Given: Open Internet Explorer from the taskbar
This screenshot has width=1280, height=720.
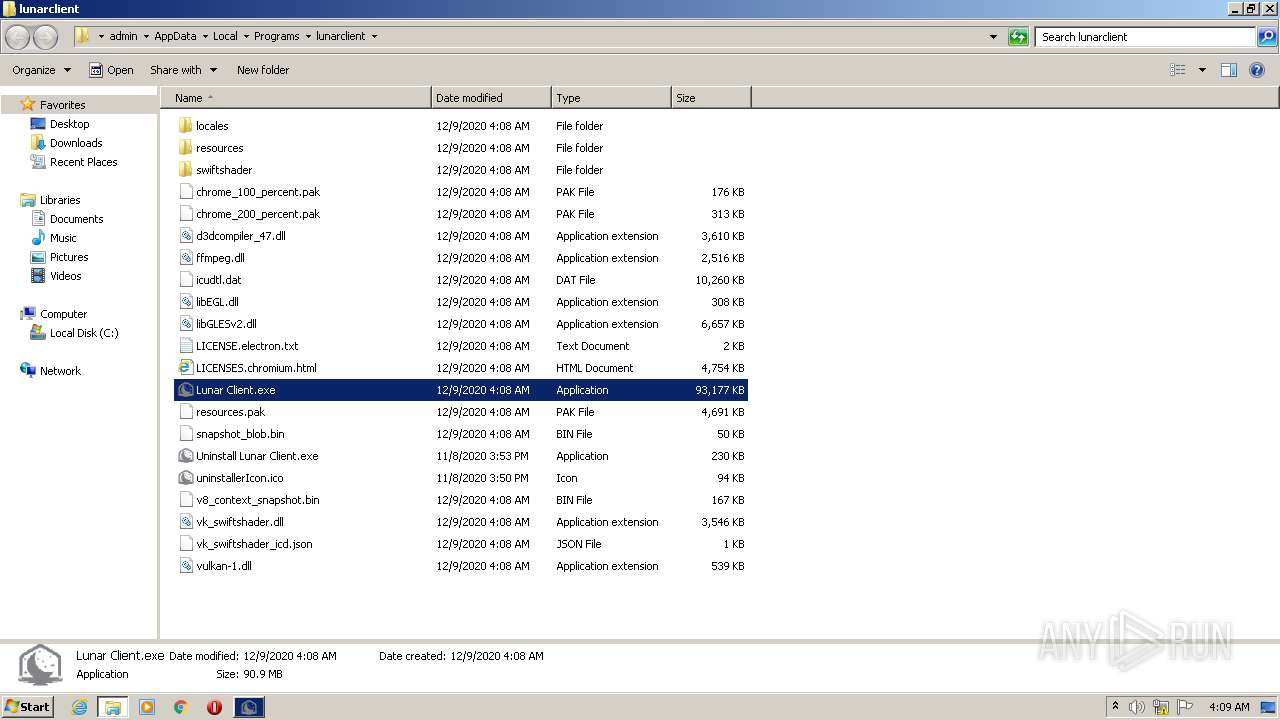Looking at the screenshot, I should click(x=79, y=707).
